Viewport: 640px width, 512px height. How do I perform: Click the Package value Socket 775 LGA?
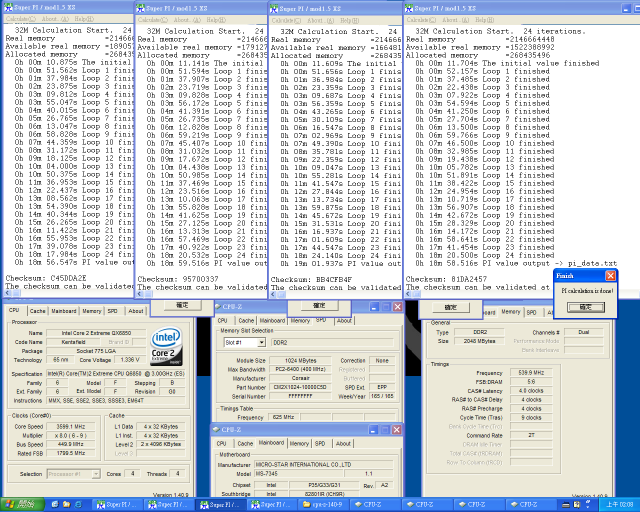[96, 351]
